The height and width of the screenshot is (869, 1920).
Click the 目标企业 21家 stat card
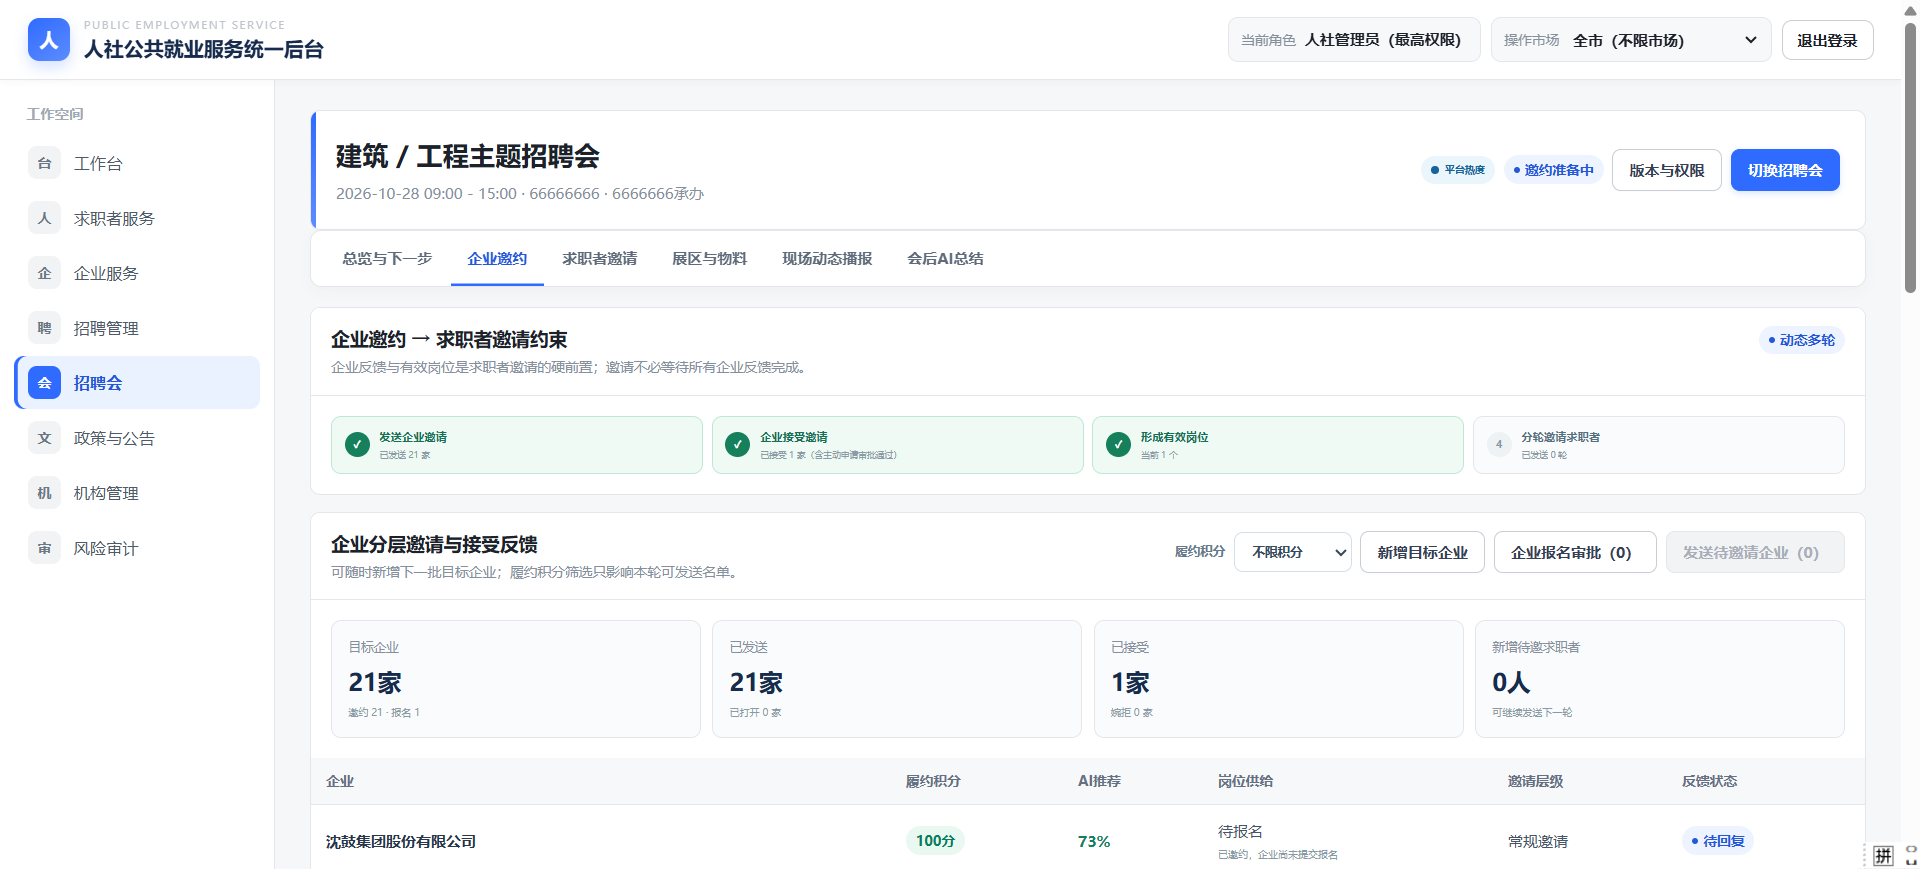pyautogui.click(x=516, y=679)
